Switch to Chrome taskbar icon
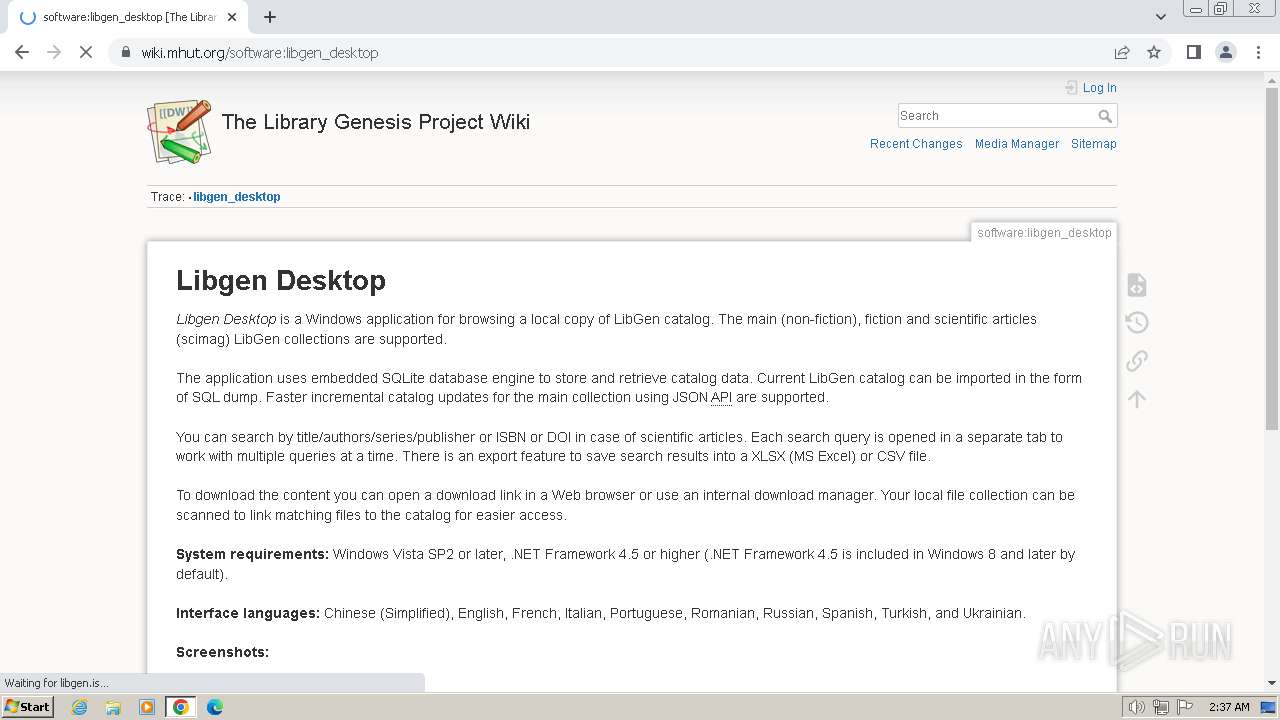Screen dimensions: 1280x720 click(181, 707)
